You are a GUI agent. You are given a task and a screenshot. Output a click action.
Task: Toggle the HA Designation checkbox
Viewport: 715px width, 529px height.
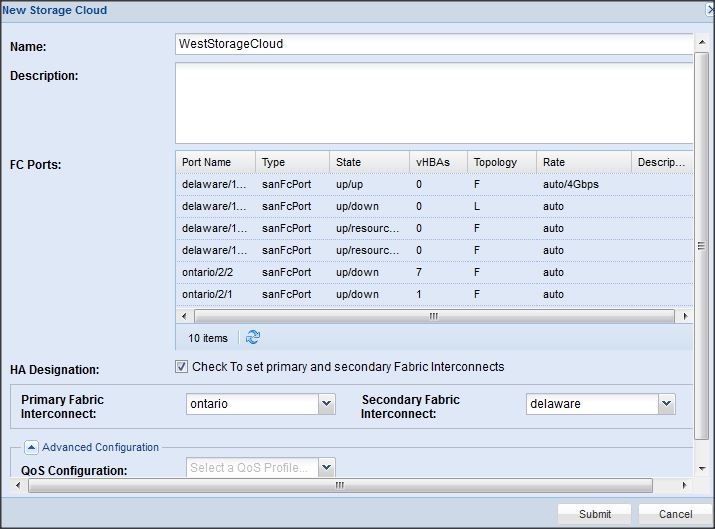coord(181,367)
